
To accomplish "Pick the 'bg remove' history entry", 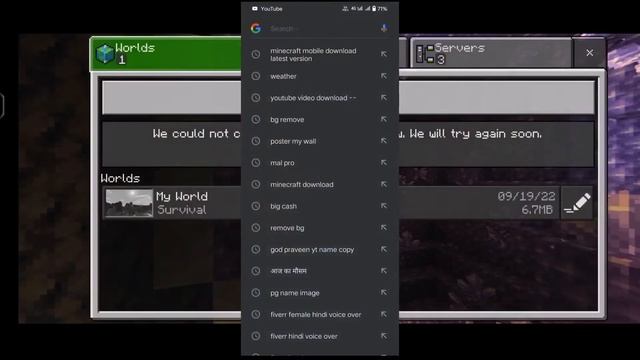I will (x=287, y=120).
